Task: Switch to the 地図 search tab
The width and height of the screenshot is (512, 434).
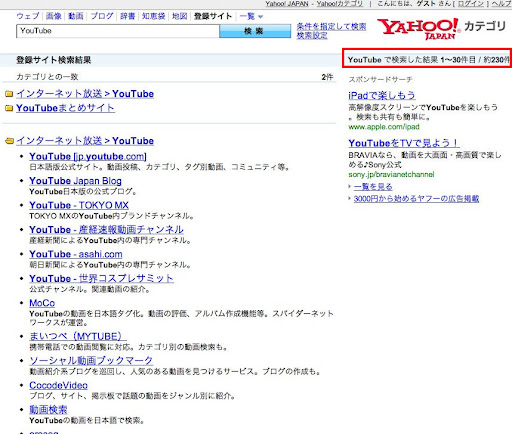Action: click(x=179, y=16)
